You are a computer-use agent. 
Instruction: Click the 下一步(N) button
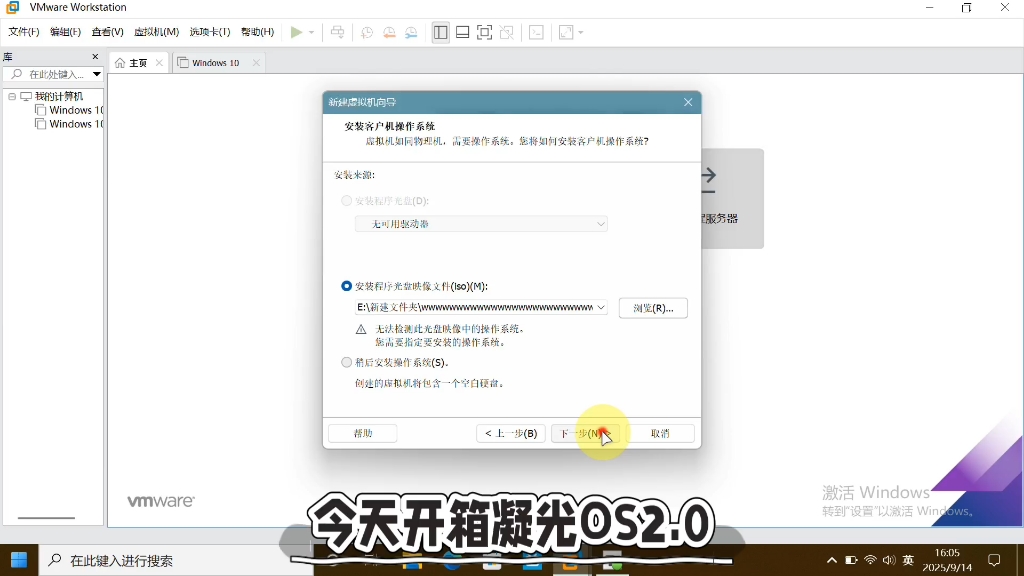coord(585,433)
